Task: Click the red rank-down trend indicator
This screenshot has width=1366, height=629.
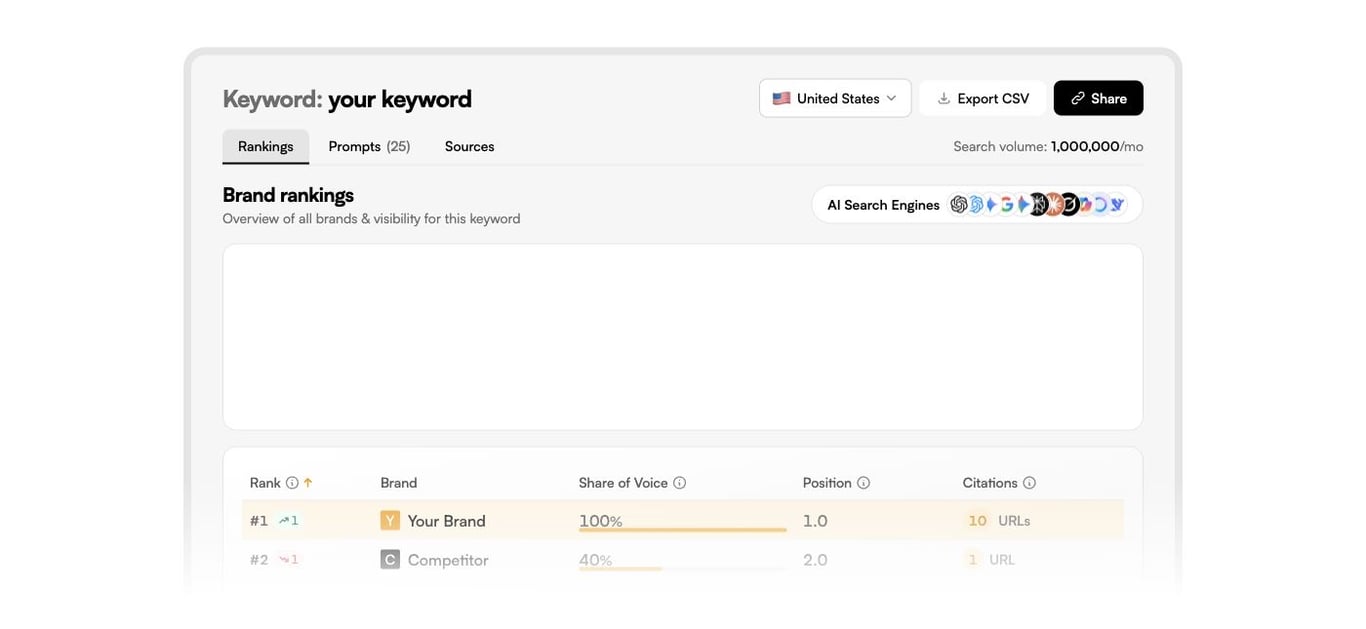Action: 289,560
